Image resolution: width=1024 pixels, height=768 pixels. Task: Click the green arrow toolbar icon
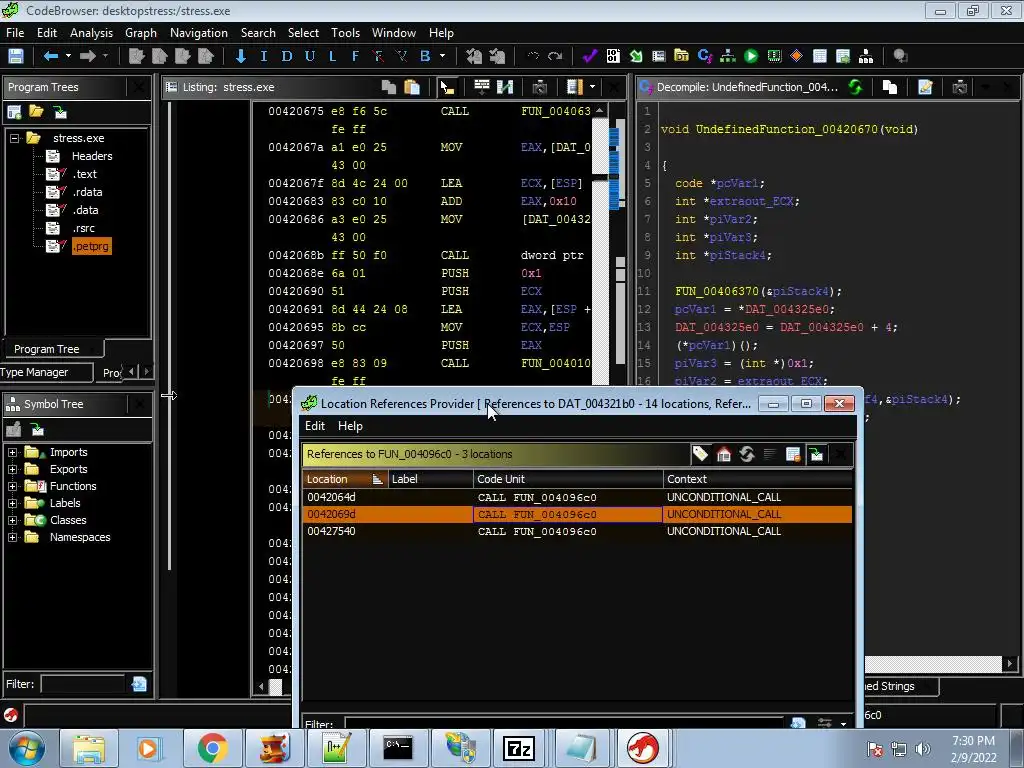635,56
